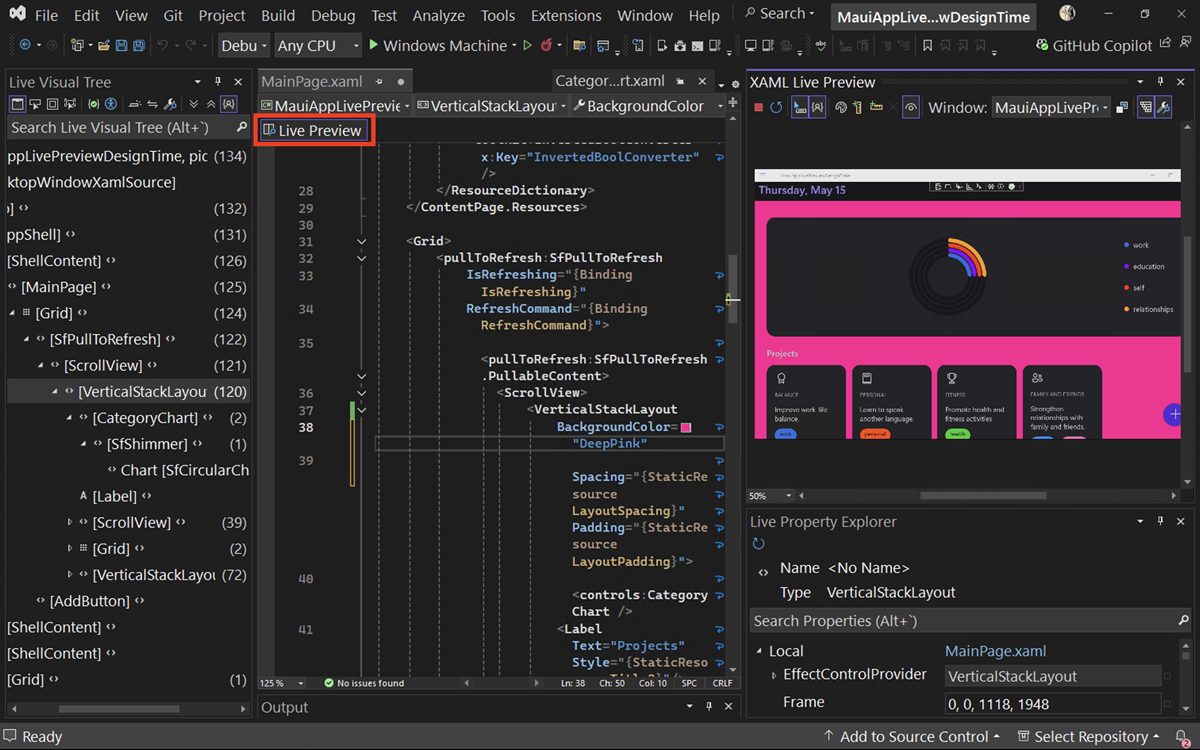Open MainPage.xaml via Live Property Explorer link
Screen dimensions: 1200x750
coord(996,651)
